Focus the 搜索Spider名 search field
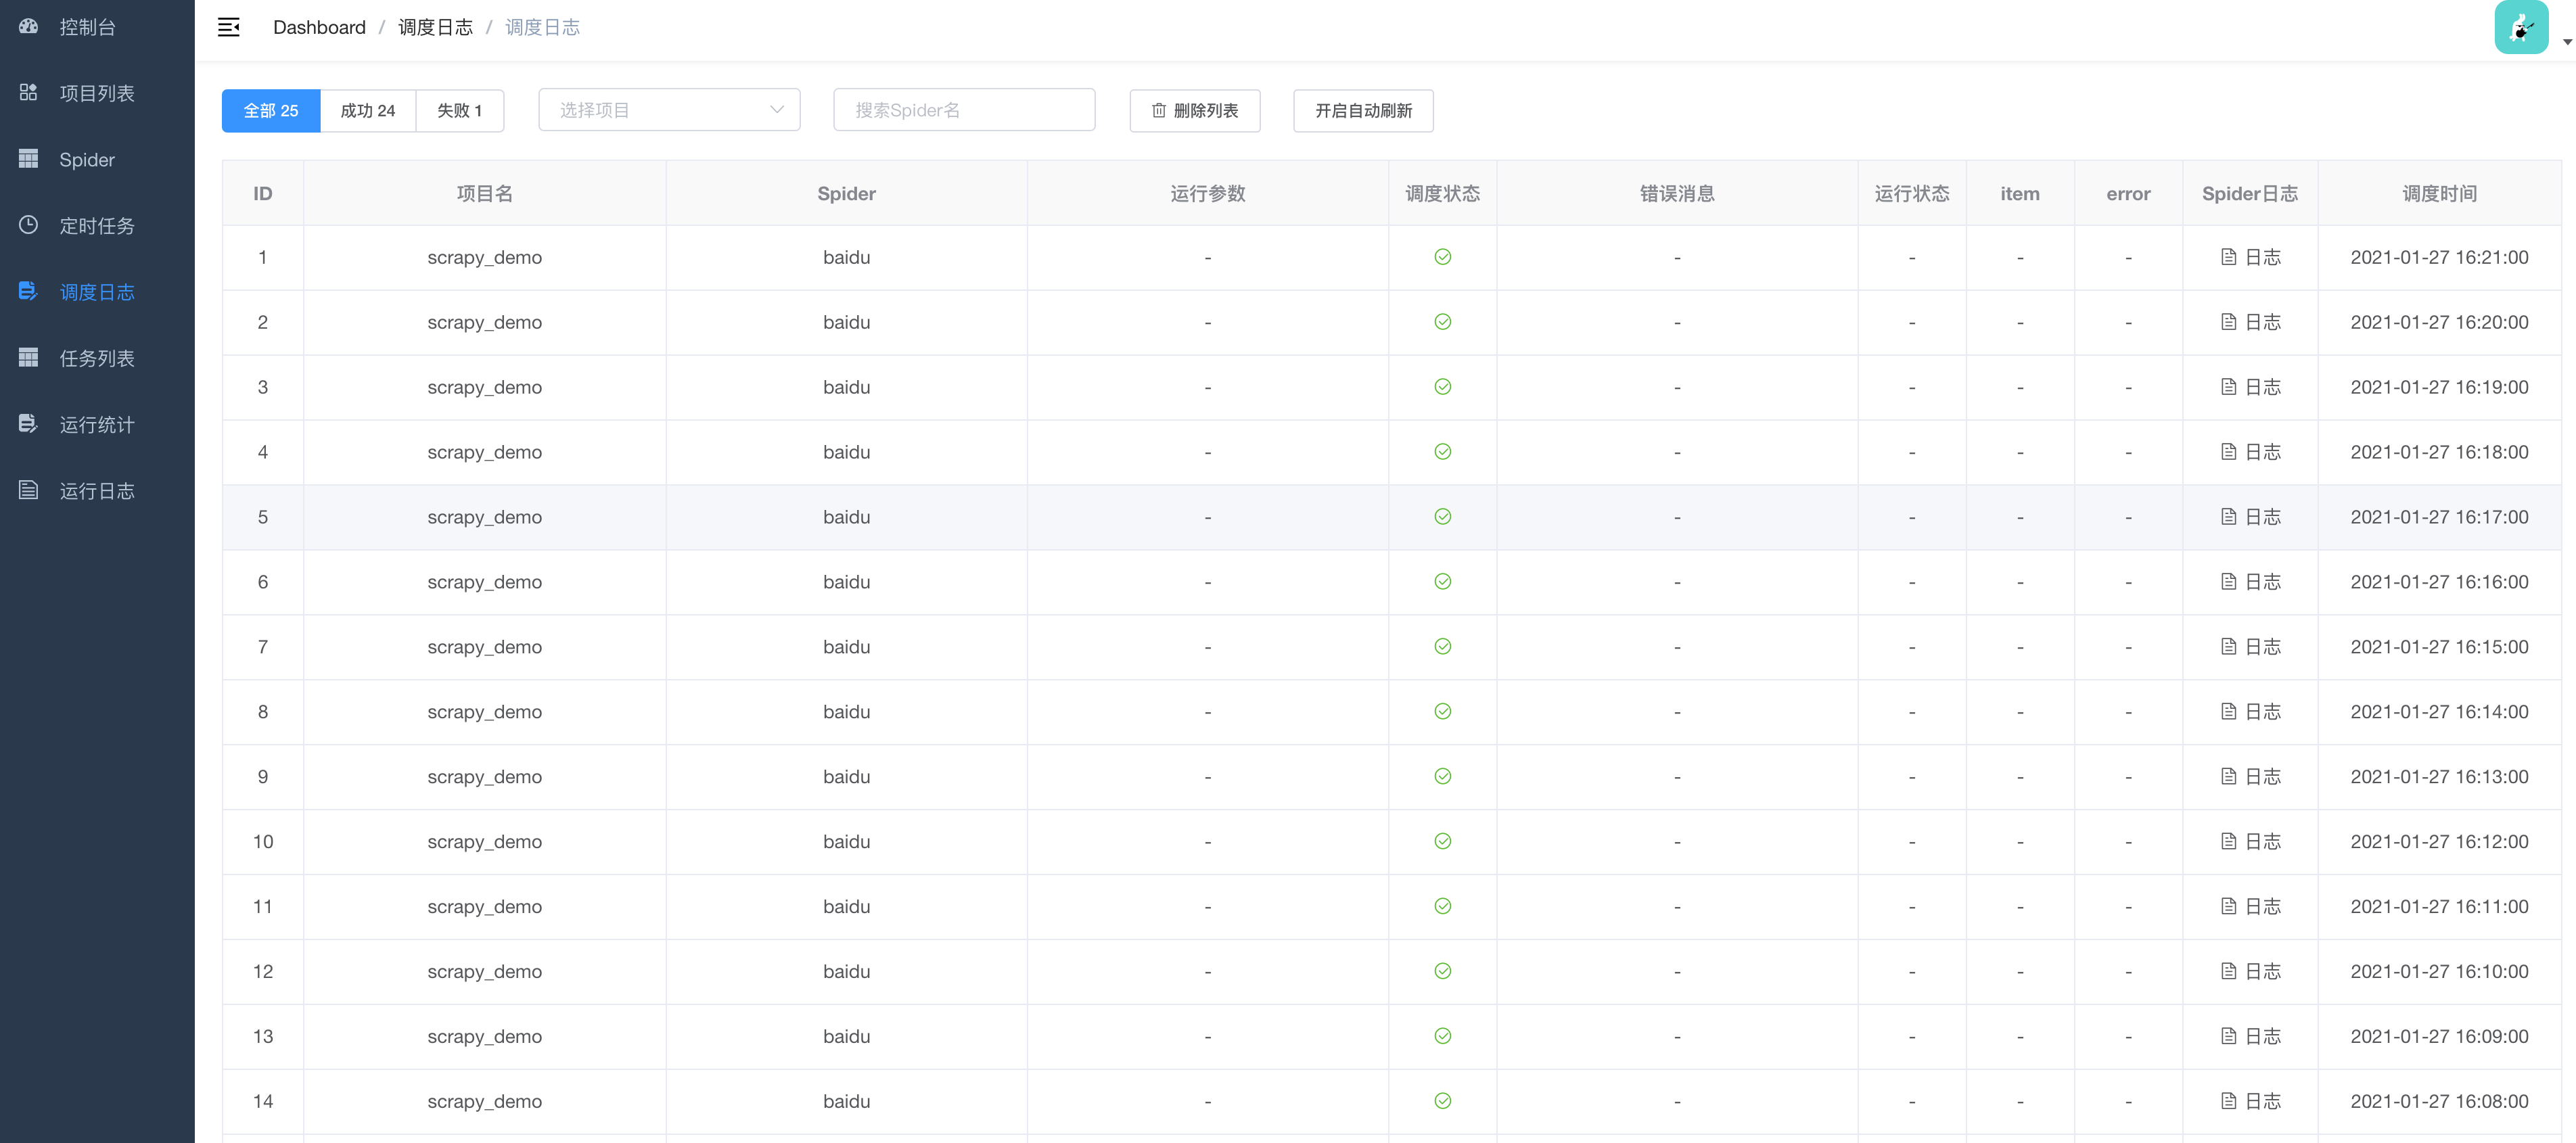This screenshot has height=1143, width=2576. click(x=964, y=110)
